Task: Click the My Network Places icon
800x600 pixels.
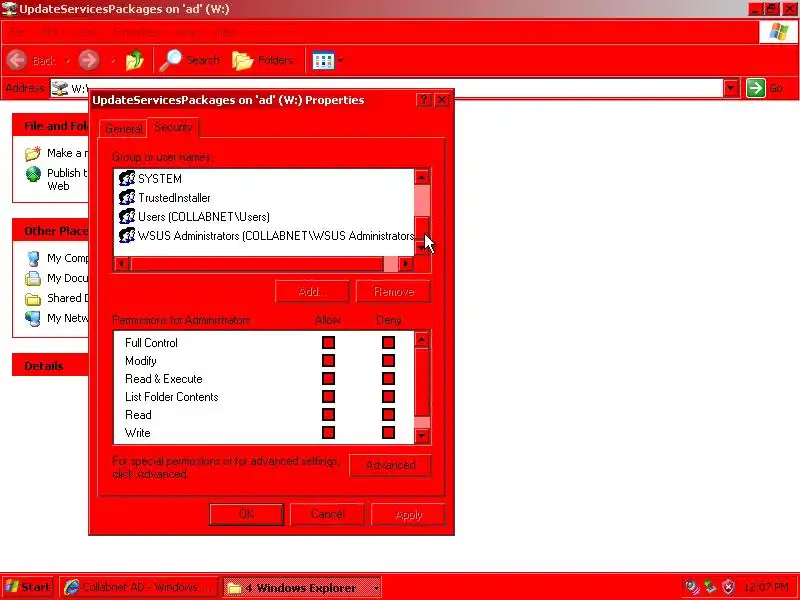Action: pyautogui.click(x=33, y=318)
